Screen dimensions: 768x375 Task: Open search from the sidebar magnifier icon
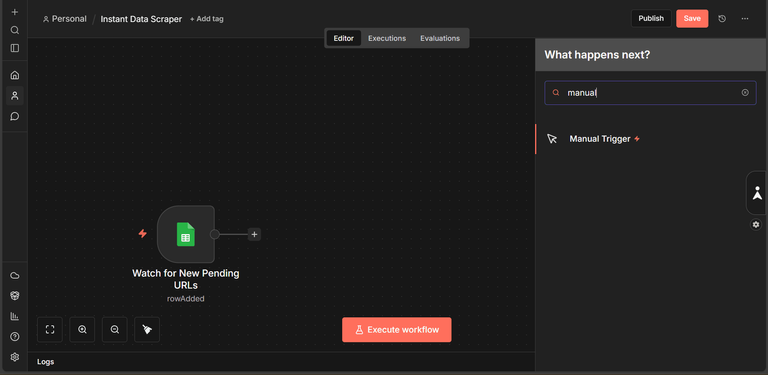pos(15,30)
